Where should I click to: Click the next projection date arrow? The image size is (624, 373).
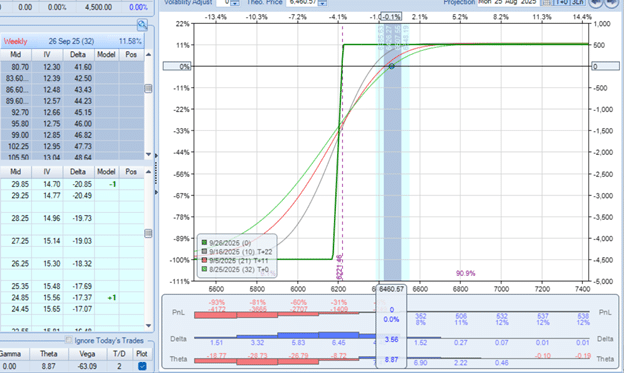point(612,2)
